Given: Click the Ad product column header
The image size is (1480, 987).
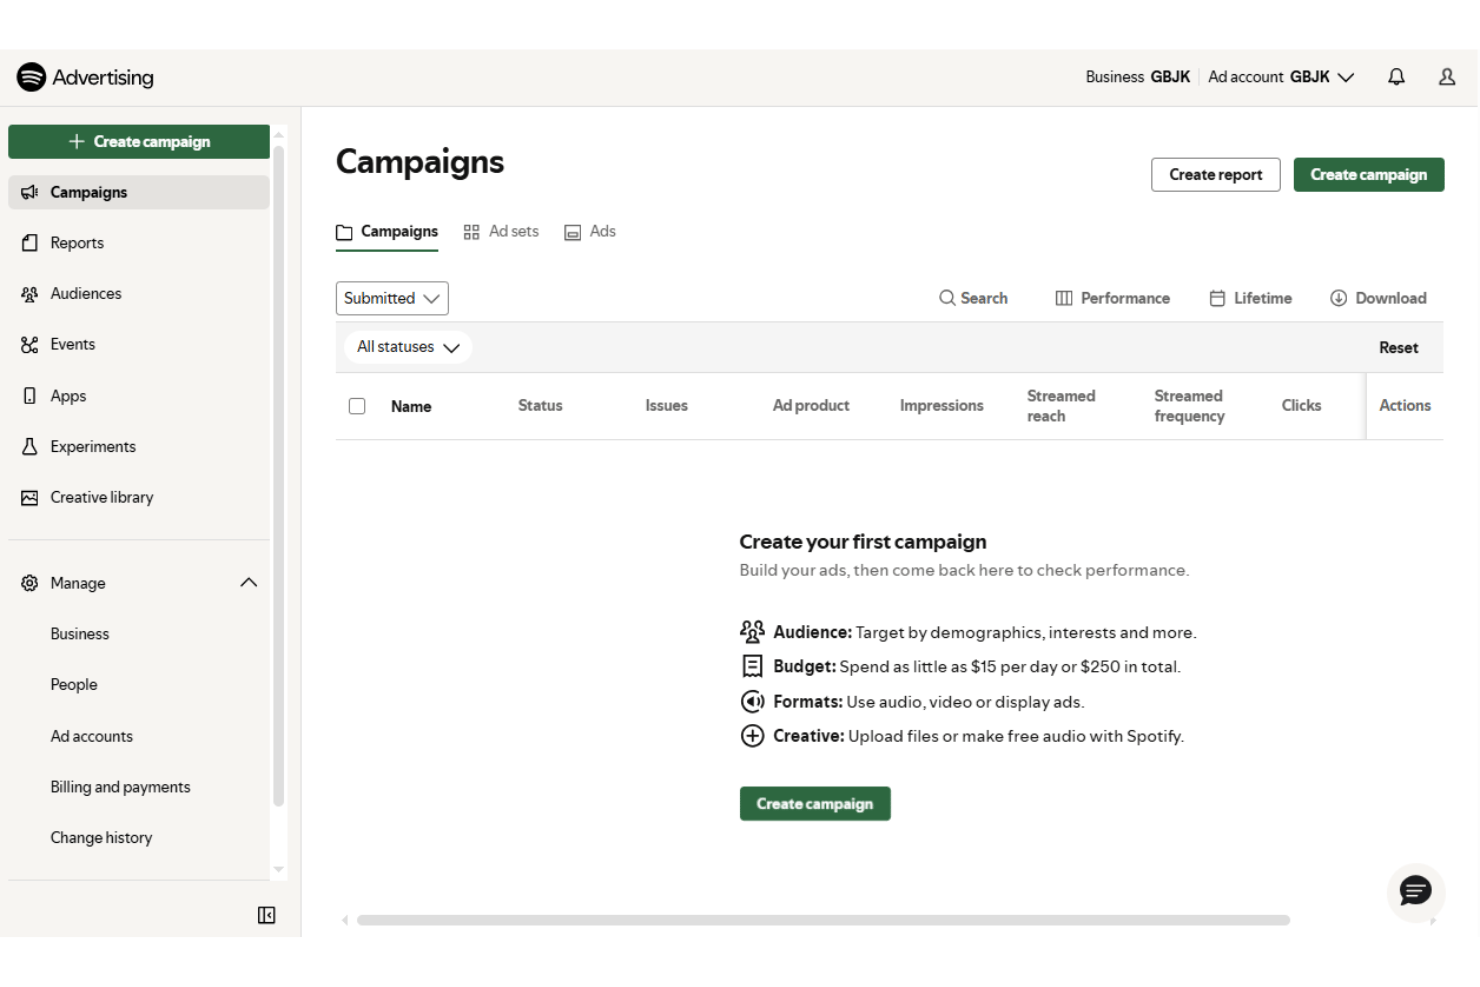Looking at the screenshot, I should point(811,406).
